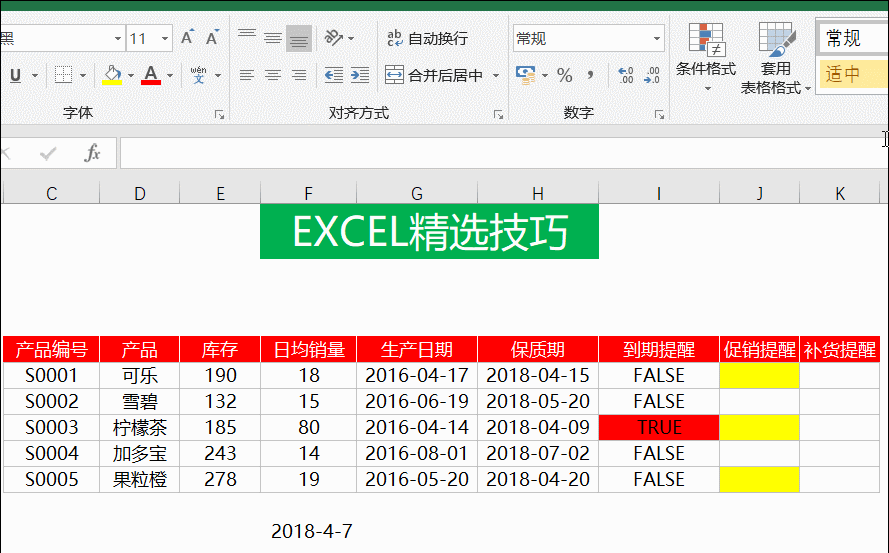Viewport: 889px width, 553px height.
Task: Click inside the formula bar input
Action: (503, 153)
